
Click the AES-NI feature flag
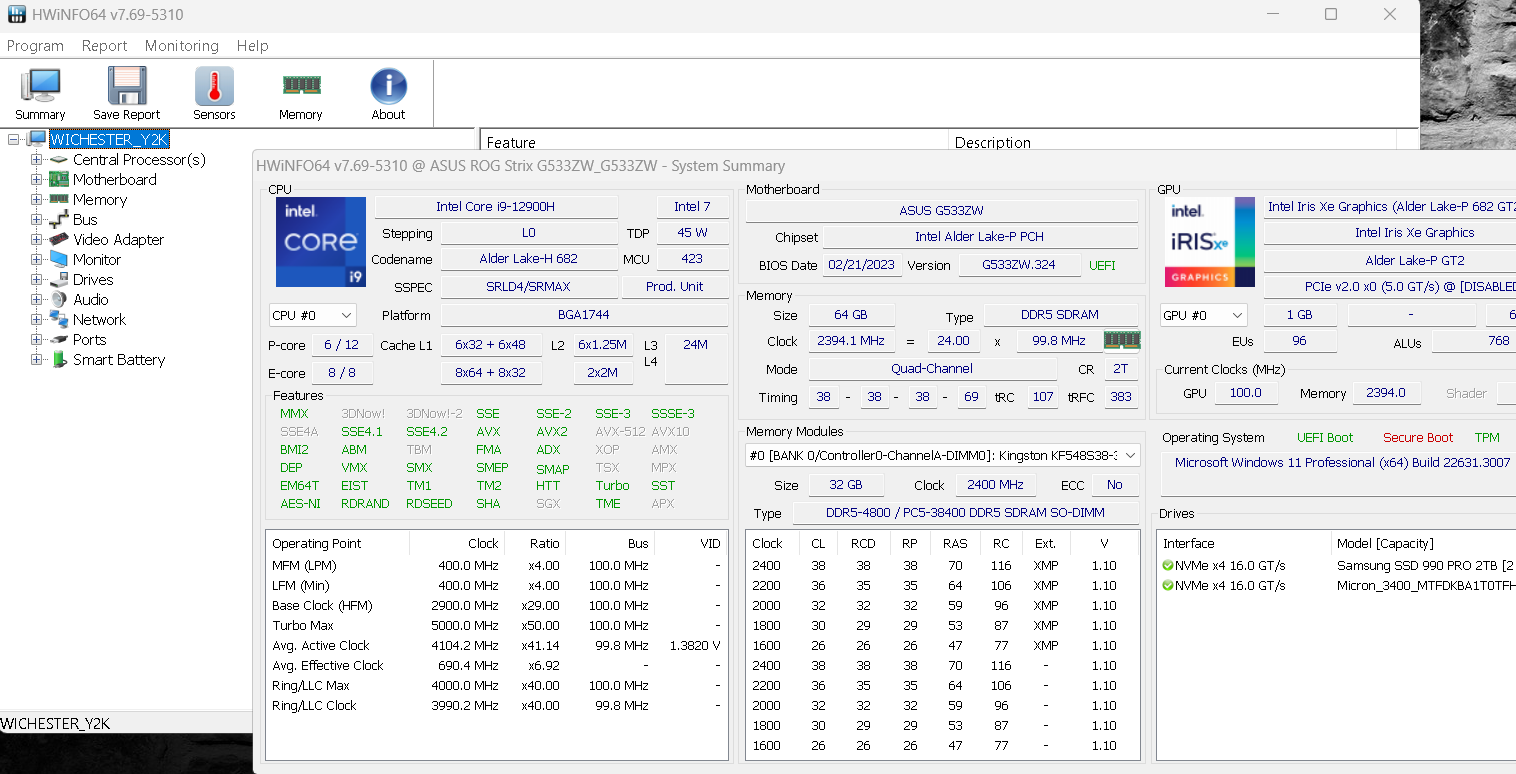coord(300,503)
